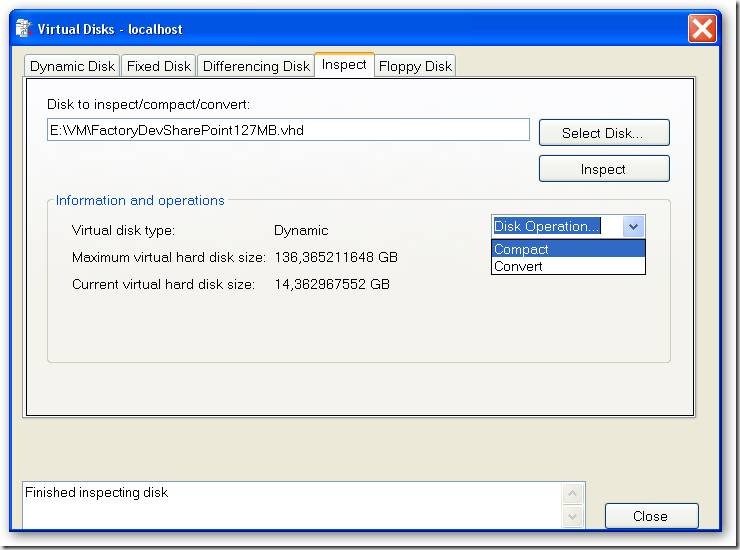
Task: Choose Convert from the dropdown list
Action: (x=568, y=266)
